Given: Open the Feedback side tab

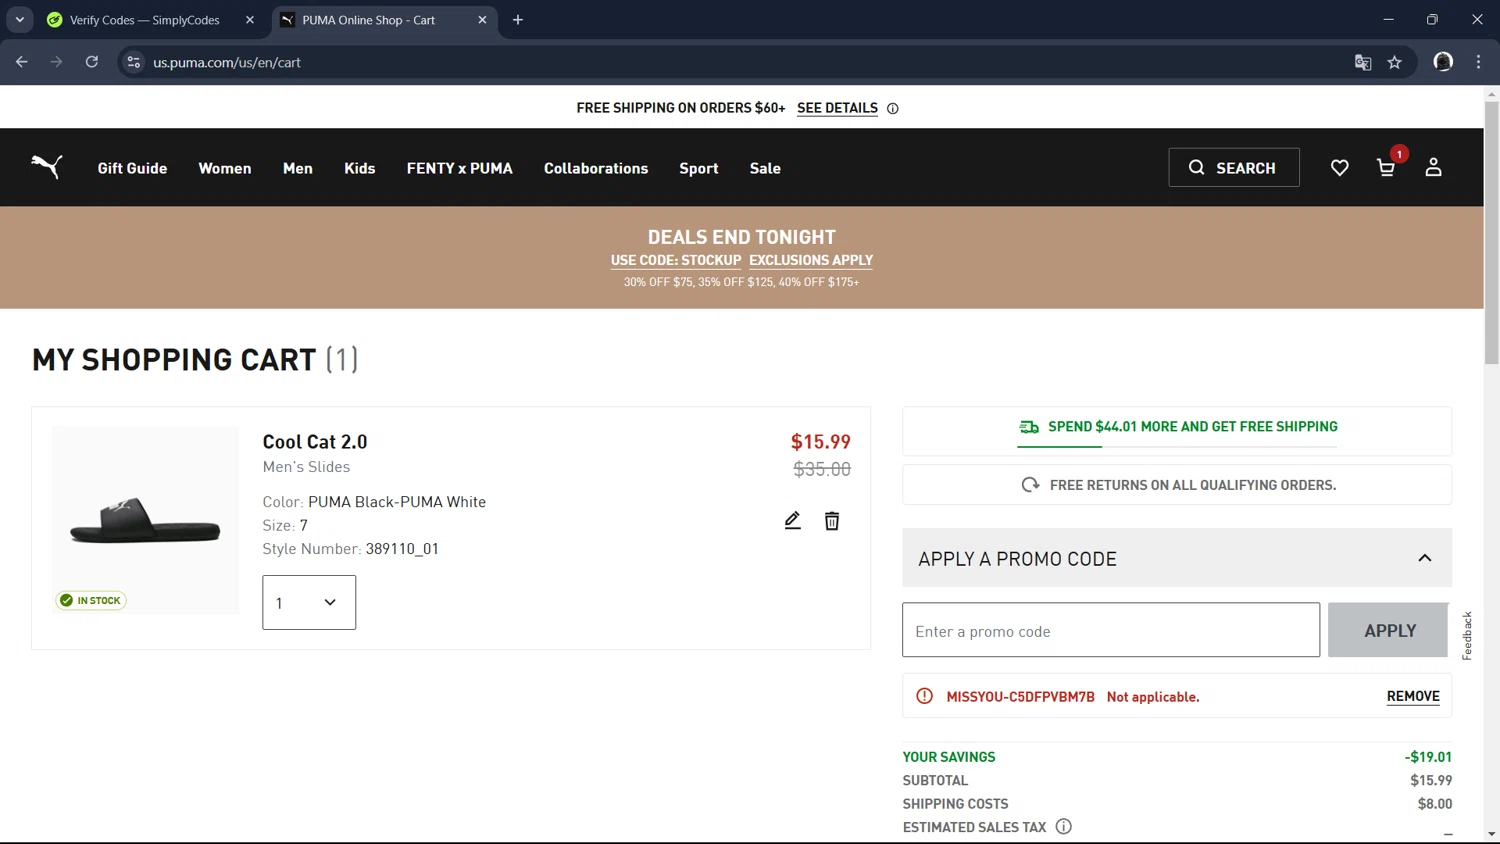Looking at the screenshot, I should pos(1467,635).
